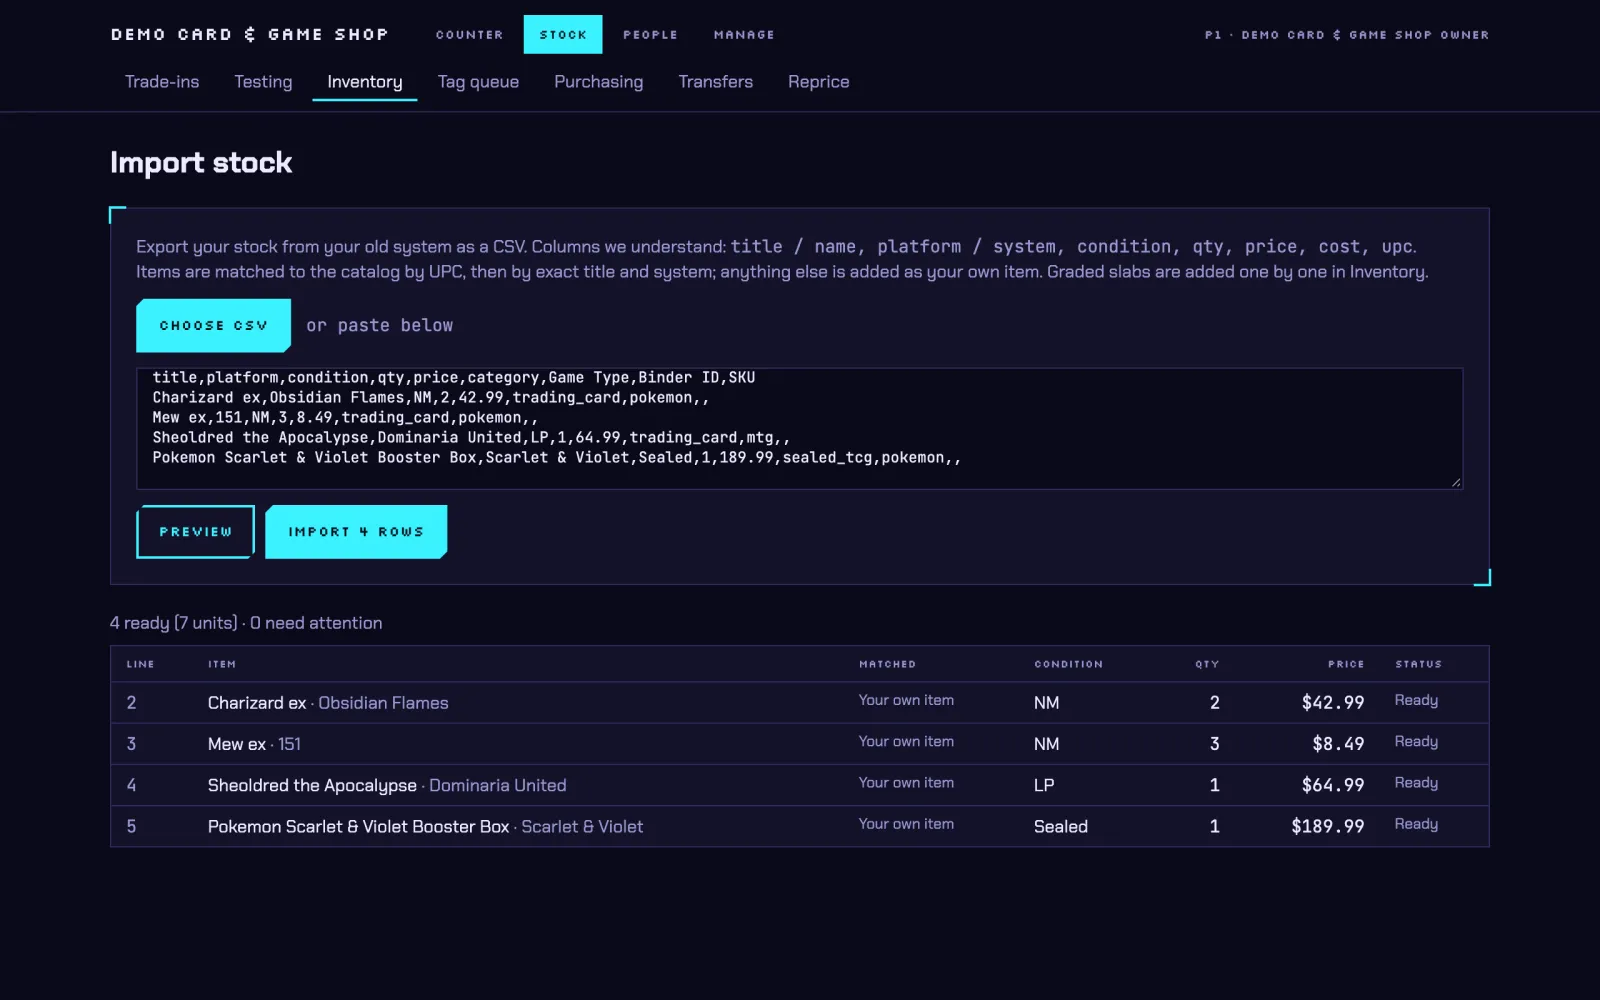Click the Obsidian Flames platform text
Screen dimensions: 1600x1000
coord(383,703)
